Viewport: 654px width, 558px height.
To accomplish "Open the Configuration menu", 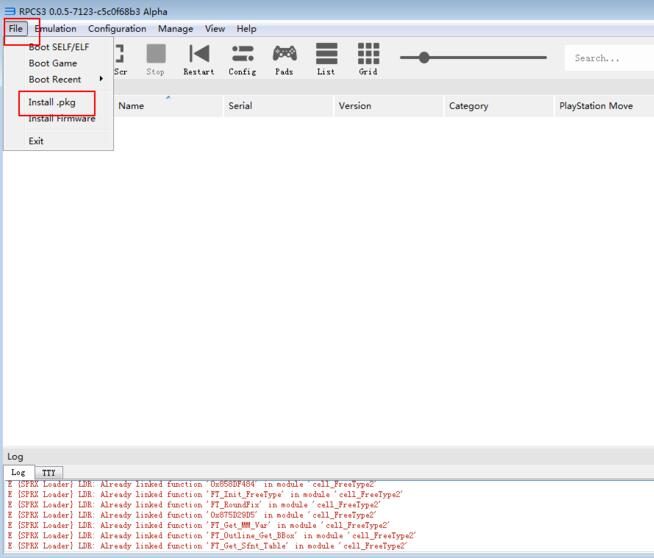I will click(x=117, y=29).
